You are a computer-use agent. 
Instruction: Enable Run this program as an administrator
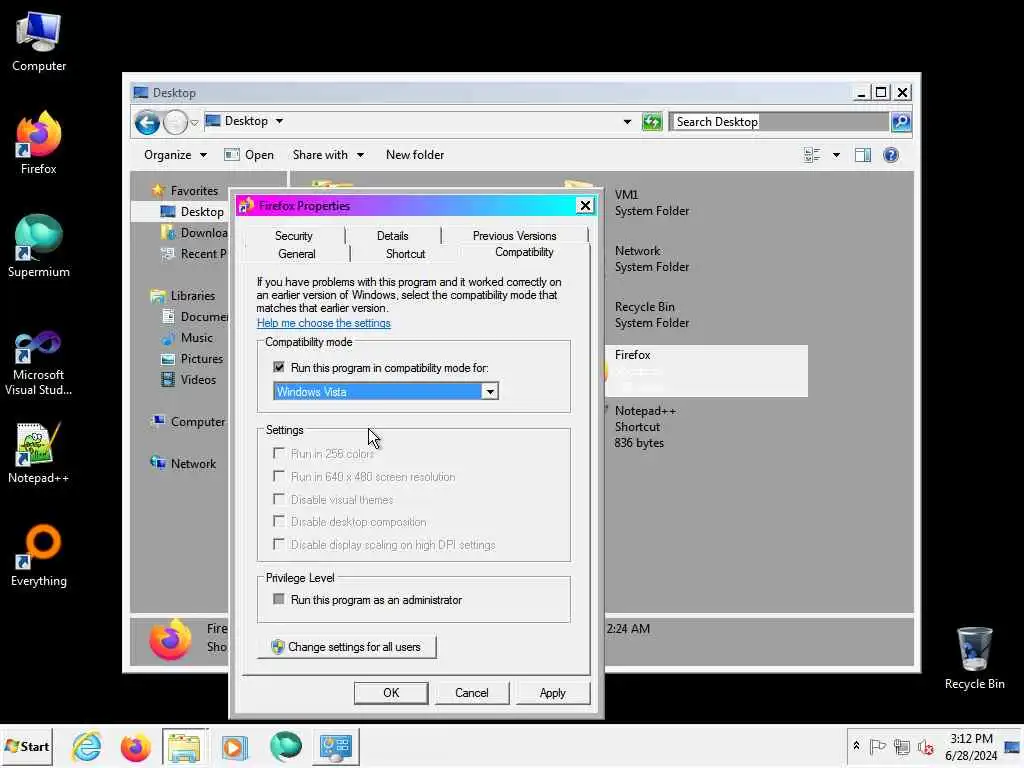tap(279, 599)
